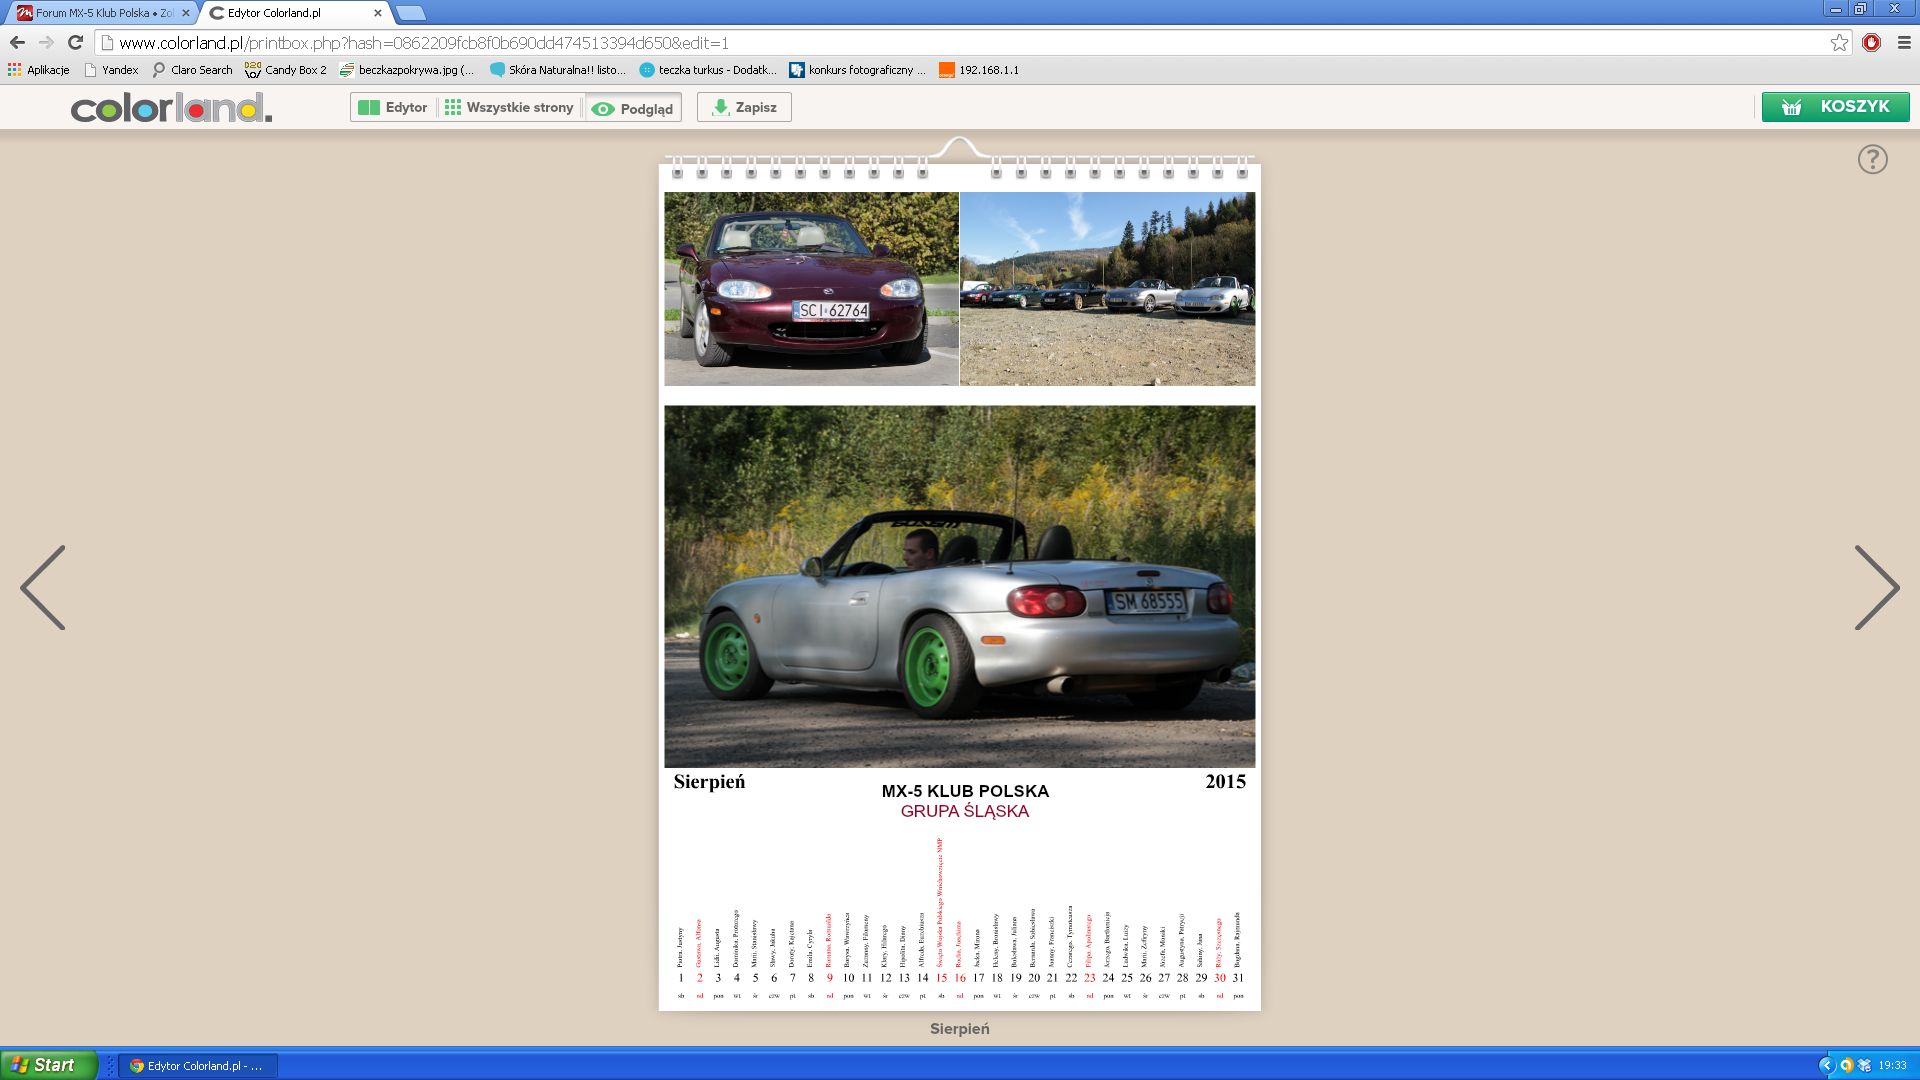Open the KOSZYK shopping cart
This screenshot has height=1080, width=1920.
coord(1835,107)
